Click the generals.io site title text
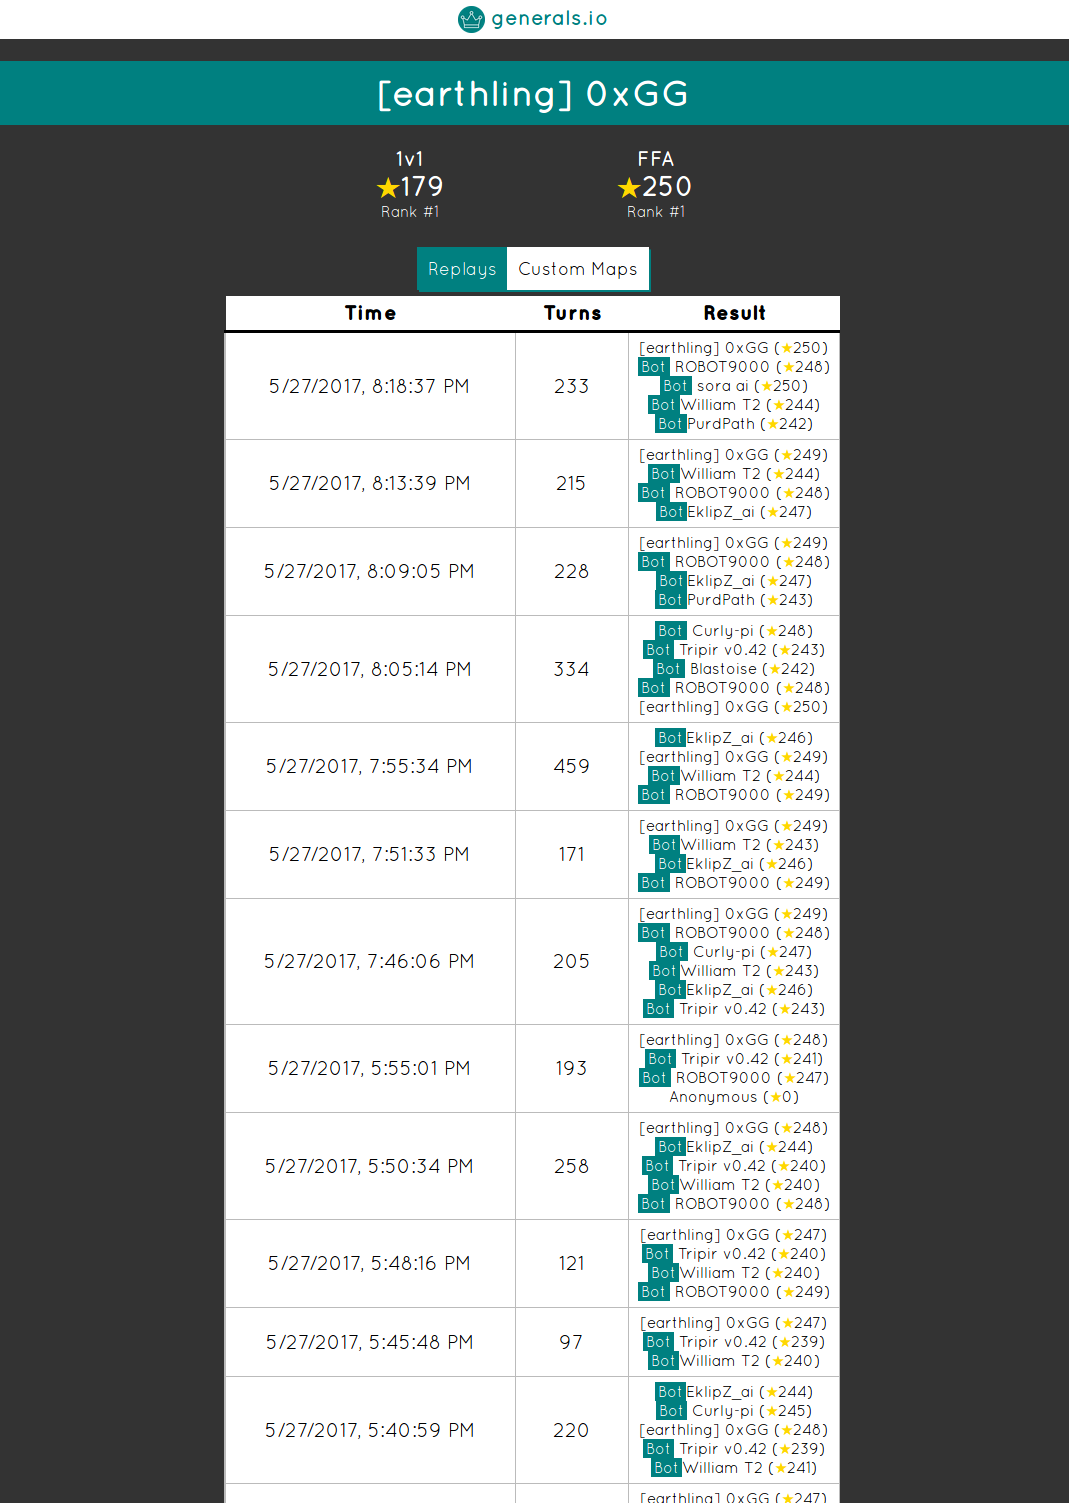 549,19
